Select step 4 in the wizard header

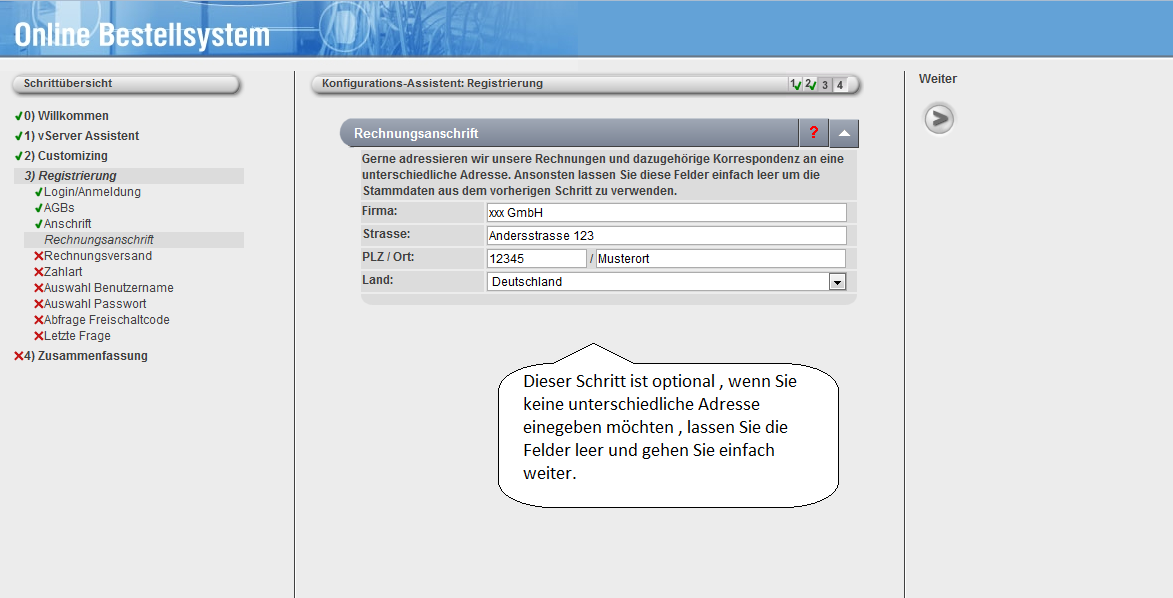[x=840, y=84]
